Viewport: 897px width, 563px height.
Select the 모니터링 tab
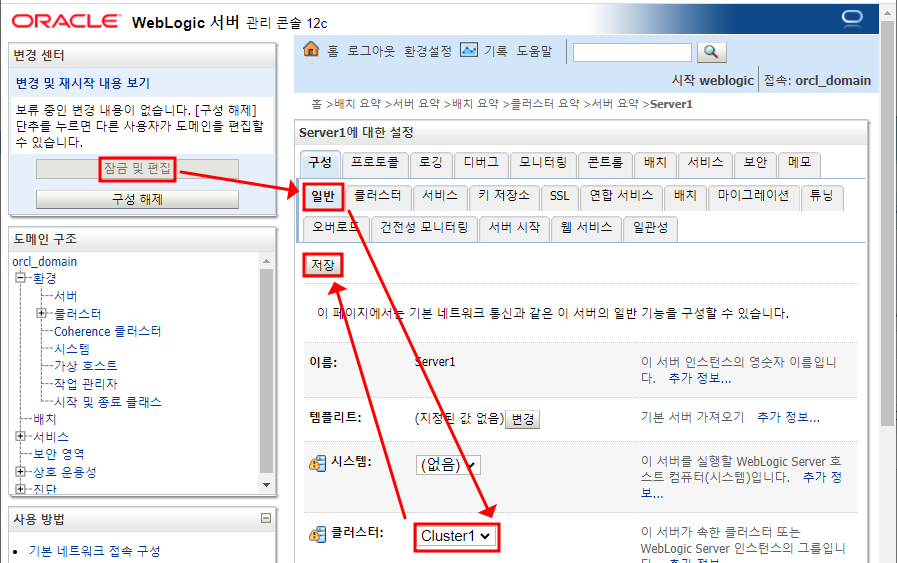click(x=543, y=164)
